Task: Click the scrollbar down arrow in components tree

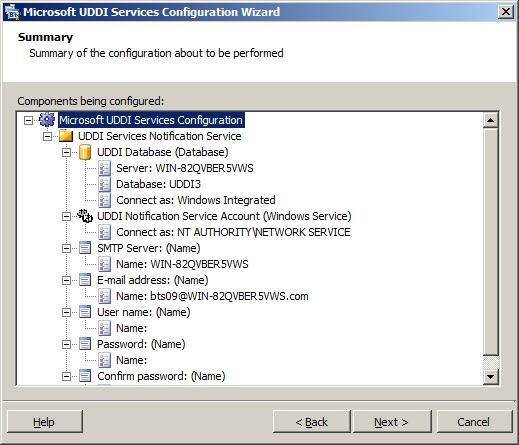Action: 490,377
